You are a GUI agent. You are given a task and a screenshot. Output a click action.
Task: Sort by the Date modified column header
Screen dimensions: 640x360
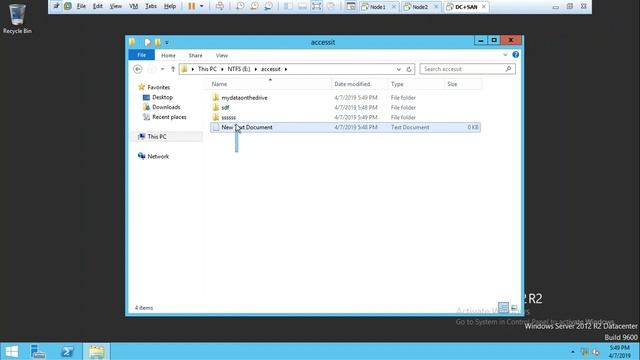click(359, 84)
